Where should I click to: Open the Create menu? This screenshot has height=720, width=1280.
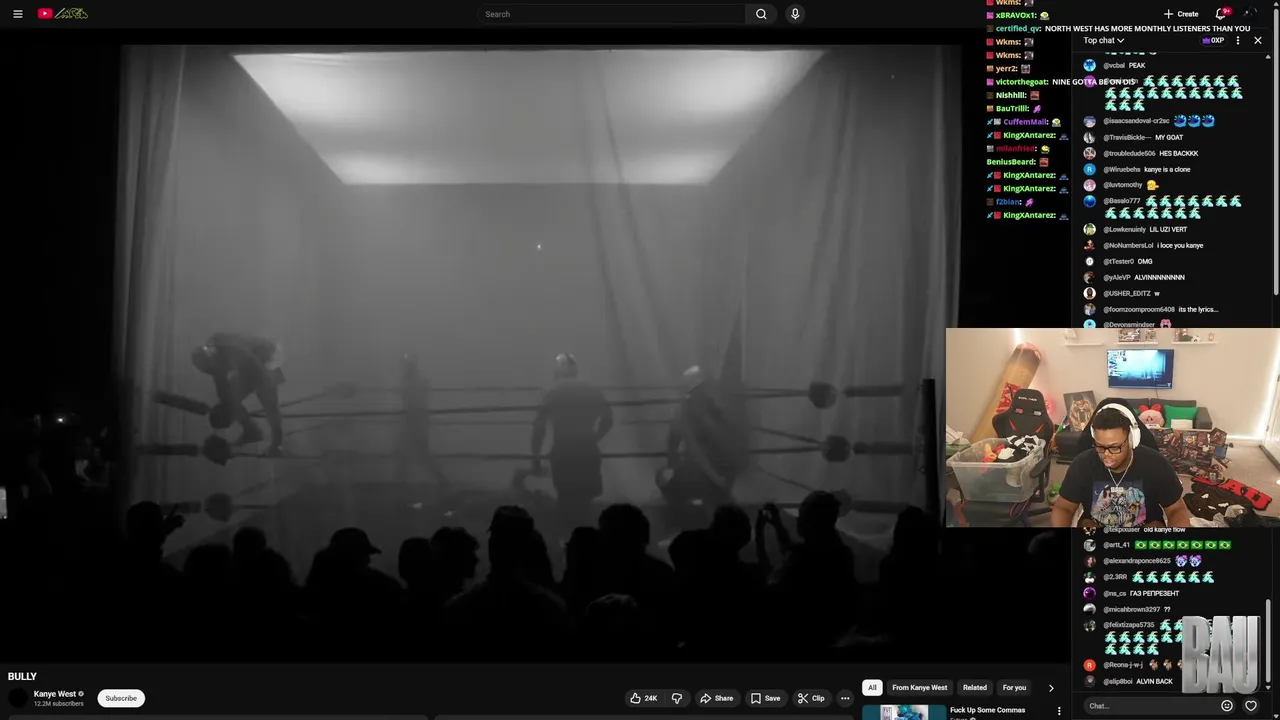point(1181,14)
